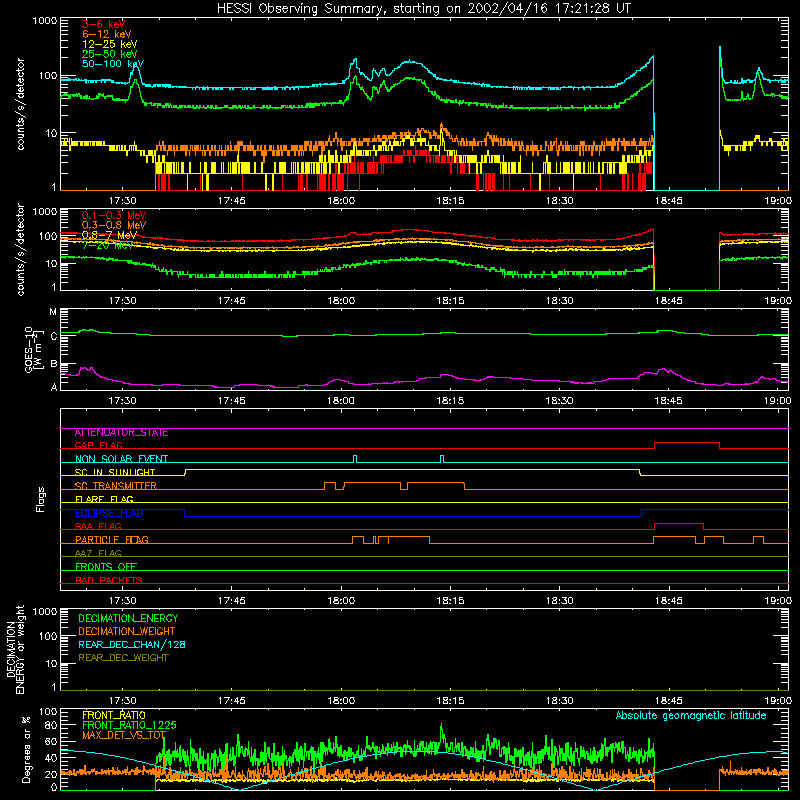Image resolution: width=800 pixels, height=800 pixels.
Task: Select the AAZ_FLAG label
Action: pos(98,553)
